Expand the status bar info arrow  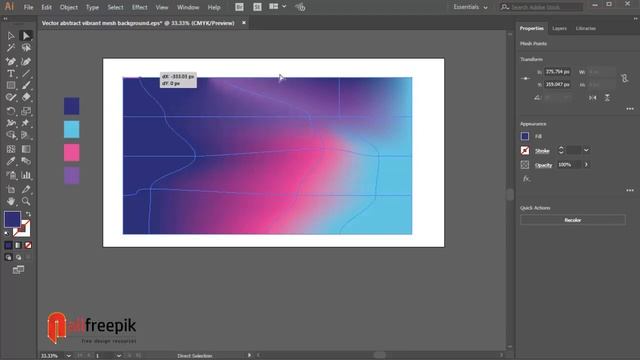pos(249,356)
